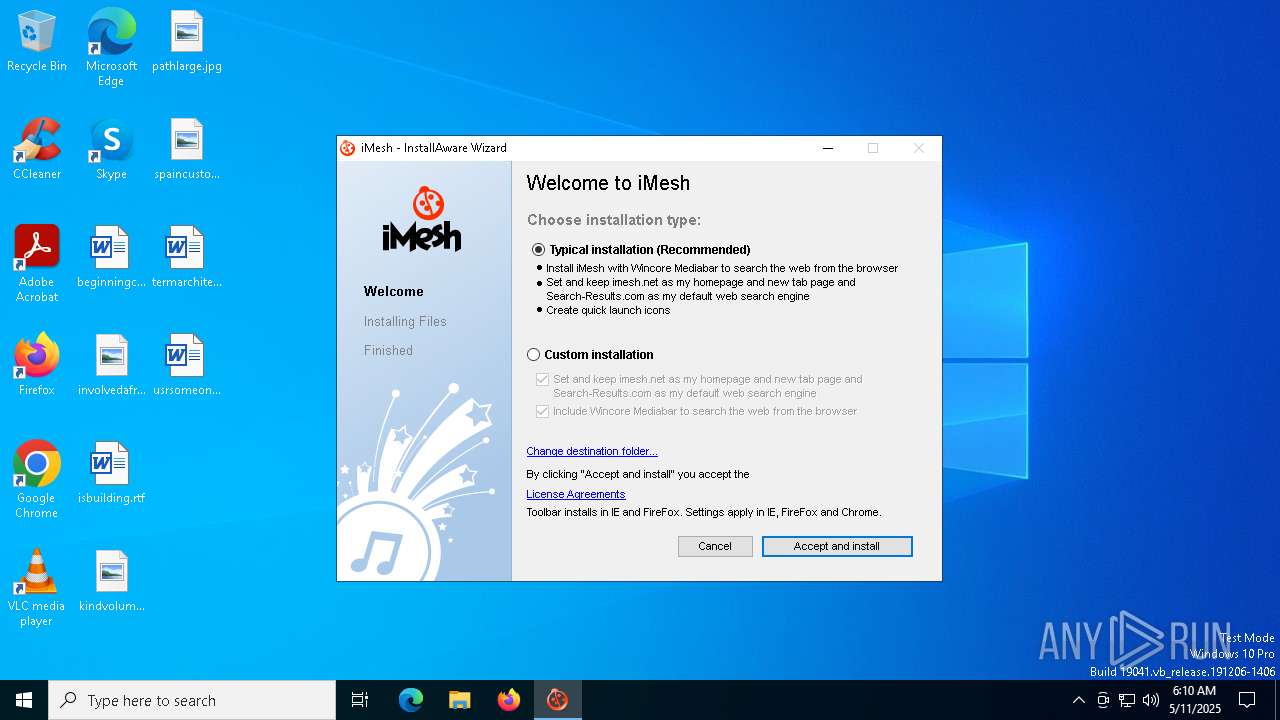Screen dimensions: 1280x720
Task: Open the Windows Start menu
Action: pos(24,700)
